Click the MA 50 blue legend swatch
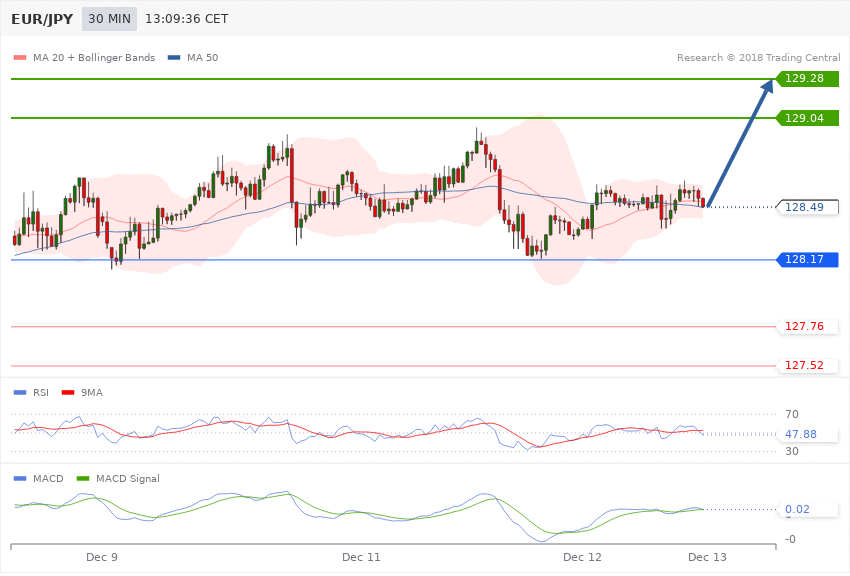 (x=174, y=57)
